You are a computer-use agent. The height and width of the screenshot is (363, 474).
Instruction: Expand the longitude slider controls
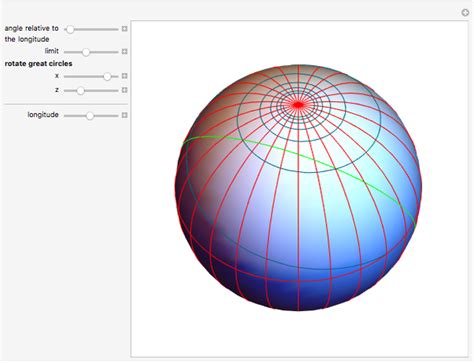point(125,115)
